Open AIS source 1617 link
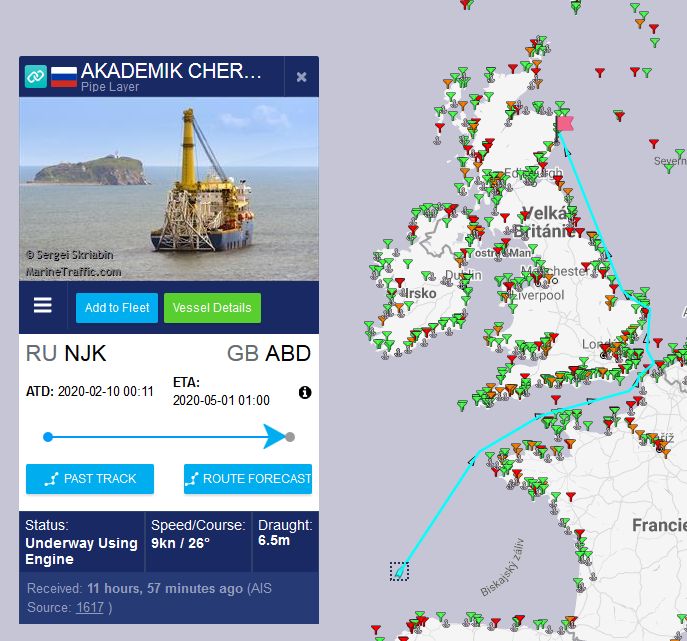Image resolution: width=687 pixels, height=641 pixels. pos(89,607)
